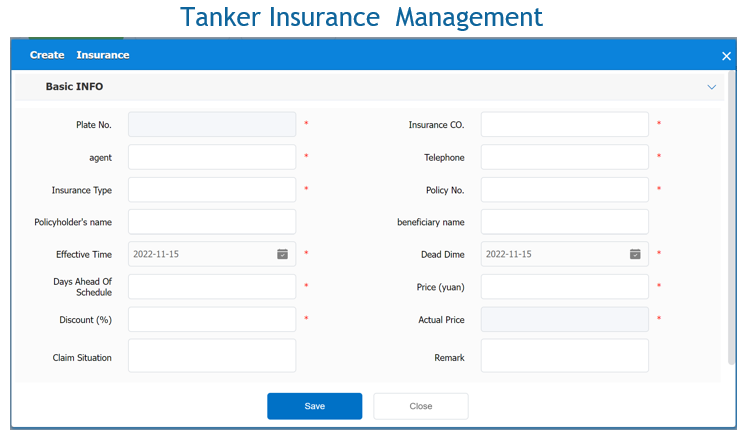The width and height of the screenshot is (745, 439).
Task: Click the Actual Price field
Action: [565, 320]
